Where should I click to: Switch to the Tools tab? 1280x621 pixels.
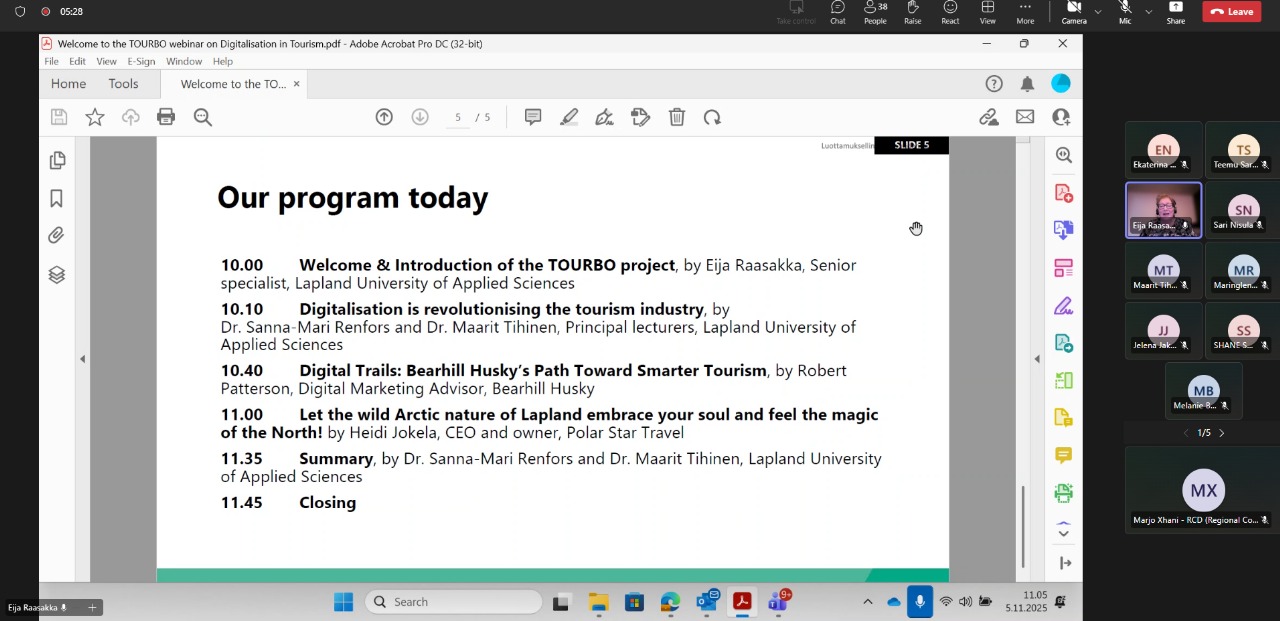pos(123,84)
